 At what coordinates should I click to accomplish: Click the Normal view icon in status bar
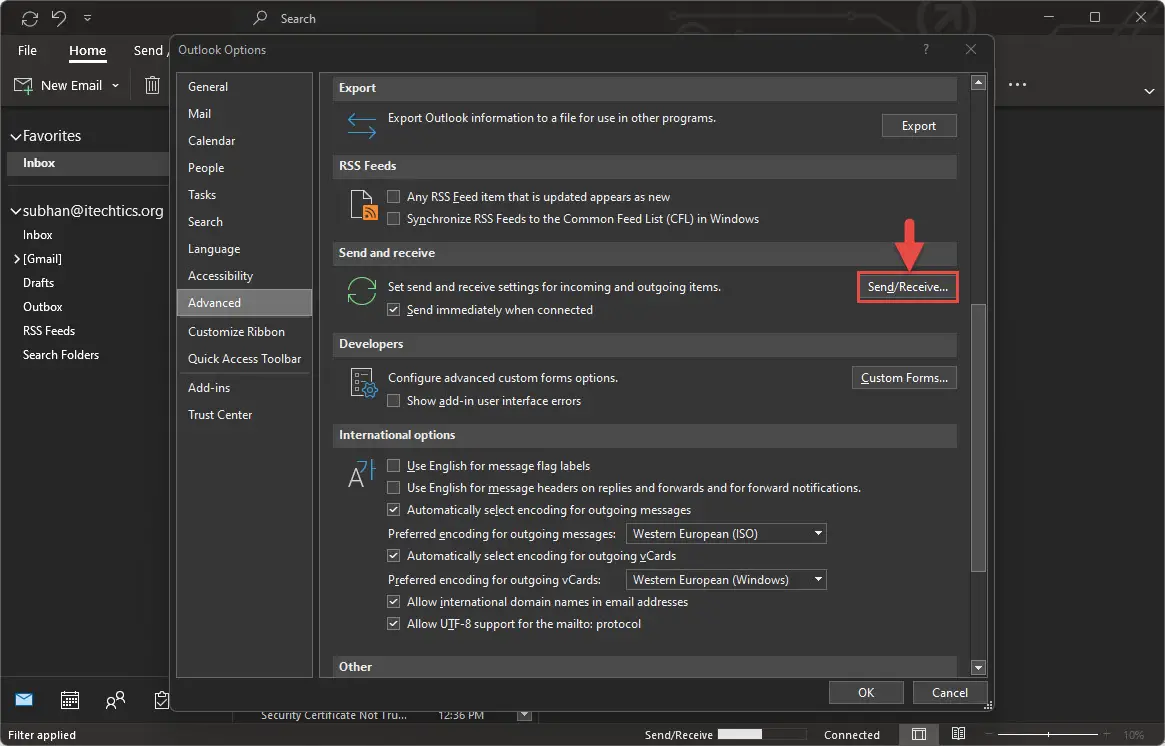tap(919, 734)
